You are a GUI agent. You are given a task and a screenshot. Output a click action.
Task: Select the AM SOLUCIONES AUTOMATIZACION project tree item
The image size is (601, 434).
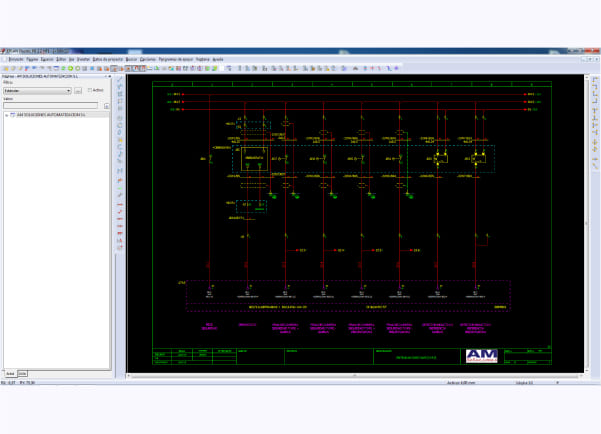coord(51,115)
